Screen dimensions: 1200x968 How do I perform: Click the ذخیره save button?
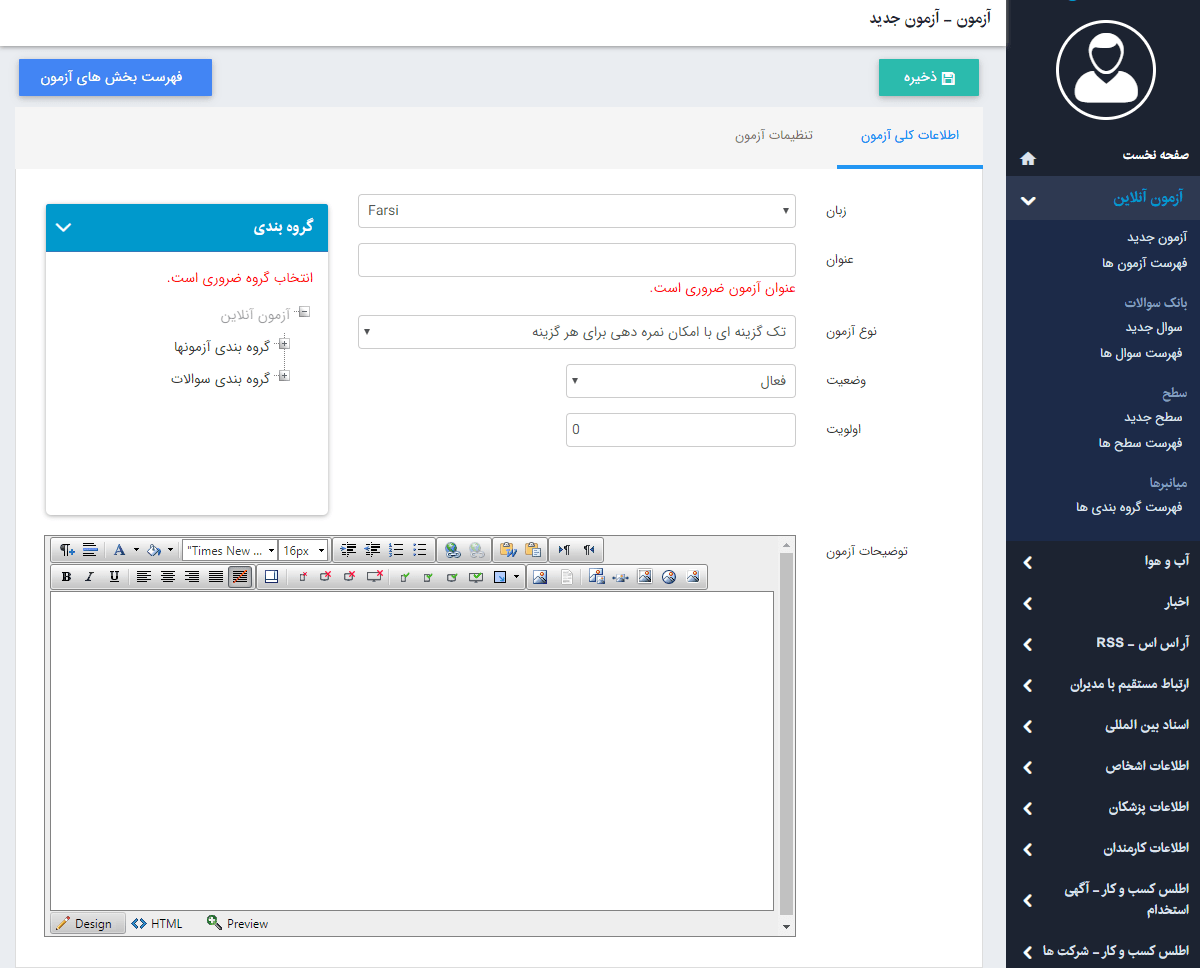[x=928, y=77]
